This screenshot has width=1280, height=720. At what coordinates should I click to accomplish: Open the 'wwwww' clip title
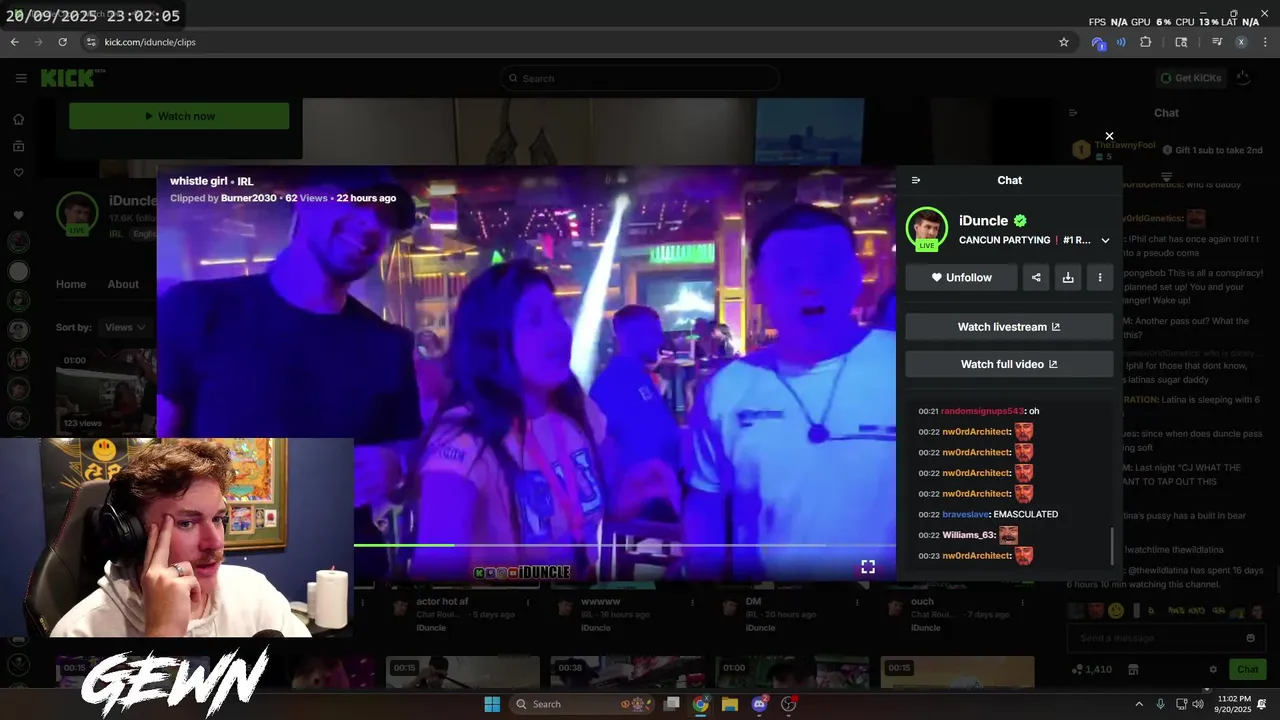pyautogui.click(x=601, y=602)
